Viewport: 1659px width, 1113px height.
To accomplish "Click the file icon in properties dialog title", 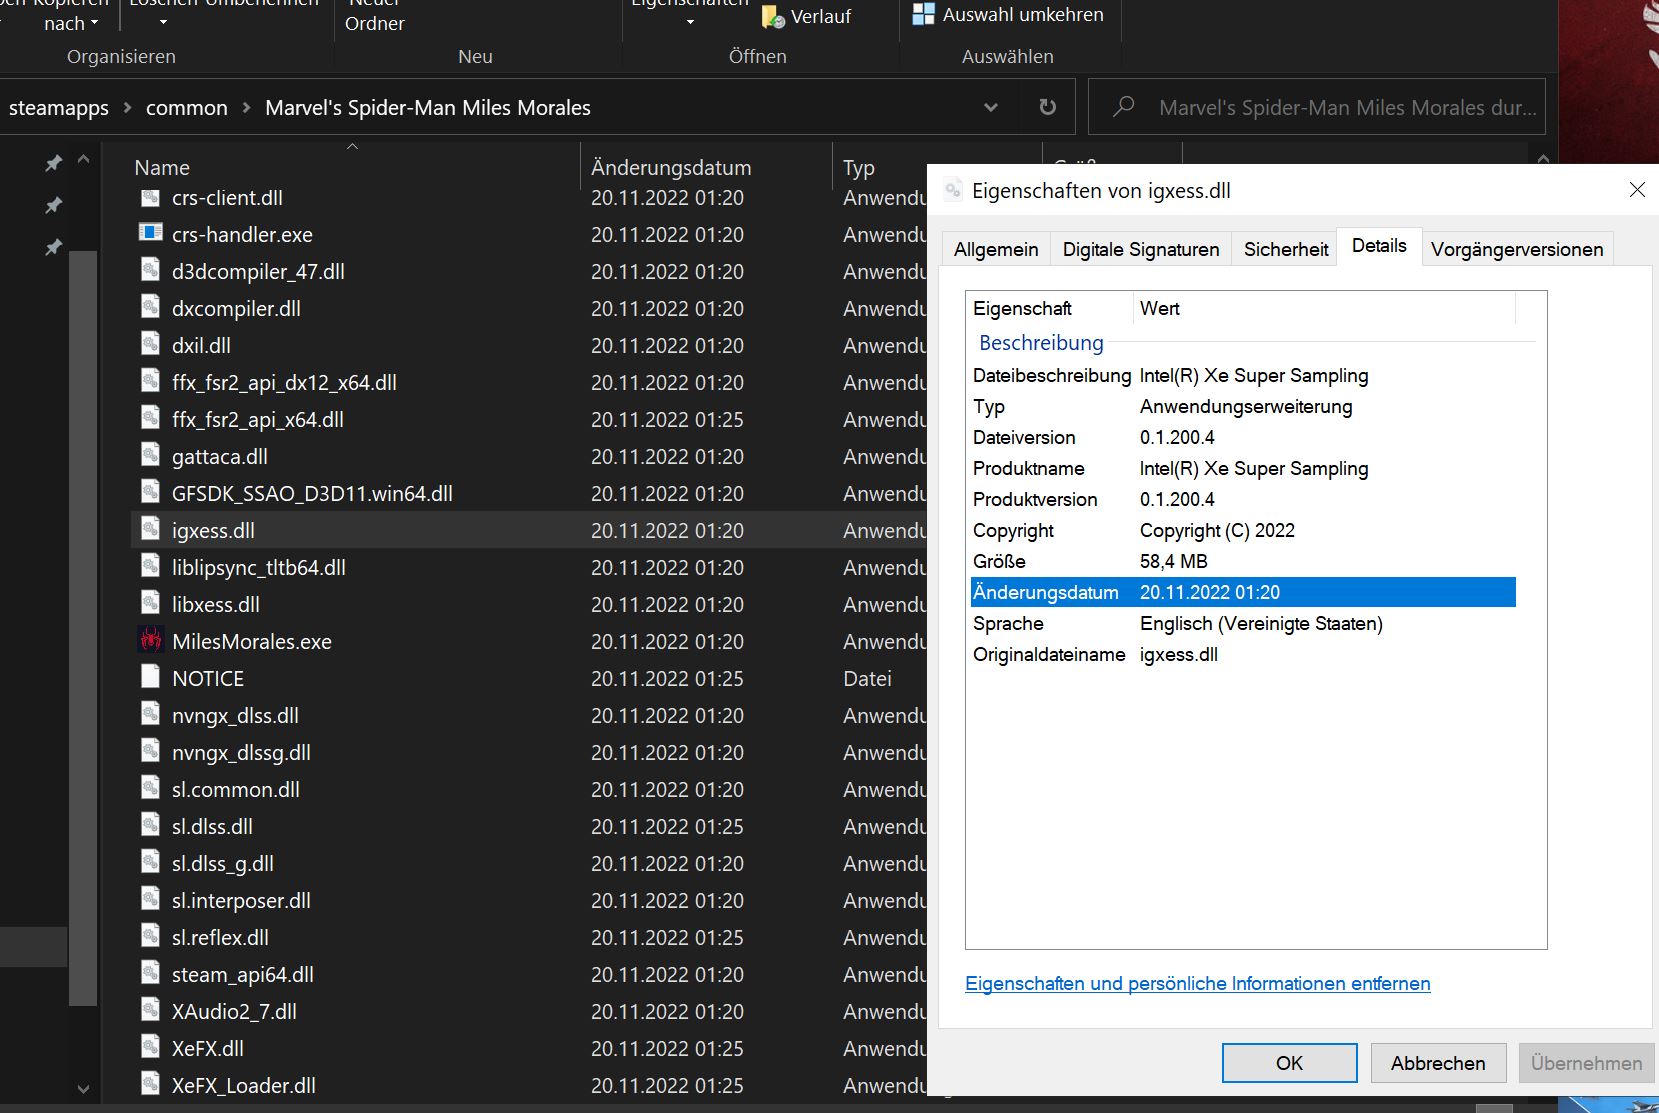I will pos(954,190).
